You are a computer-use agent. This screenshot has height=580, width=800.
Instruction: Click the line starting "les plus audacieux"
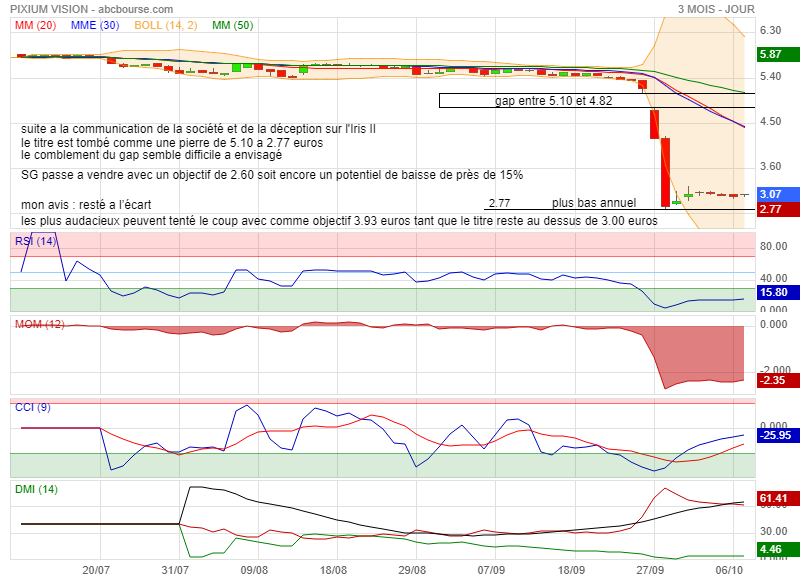(339, 221)
